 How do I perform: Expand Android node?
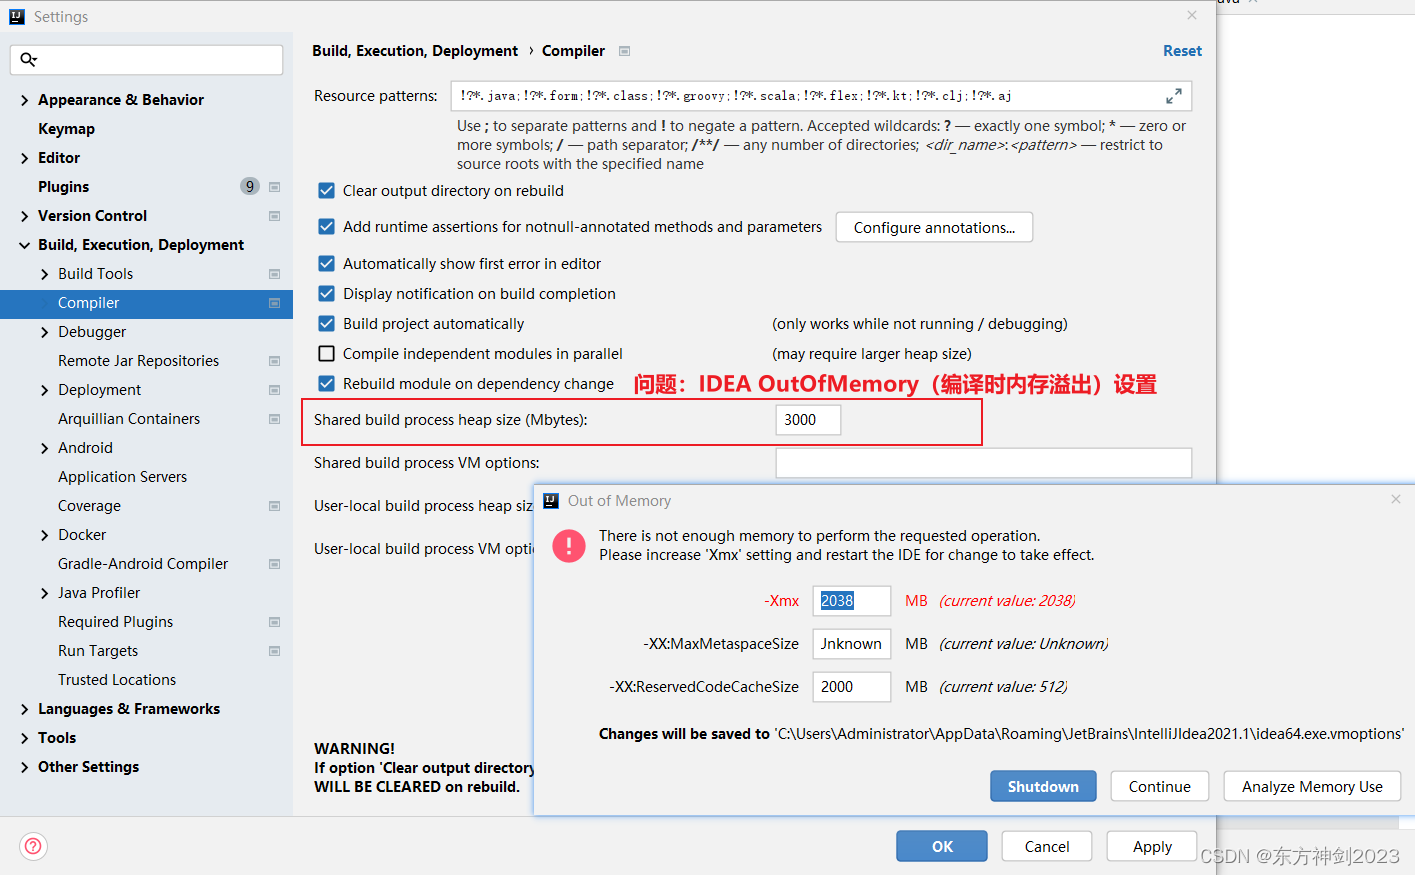44,448
